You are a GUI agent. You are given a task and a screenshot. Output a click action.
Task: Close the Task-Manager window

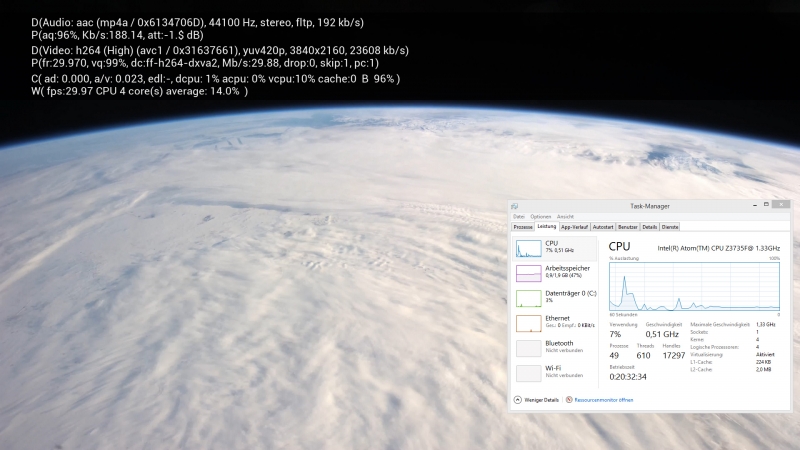[x=781, y=205]
